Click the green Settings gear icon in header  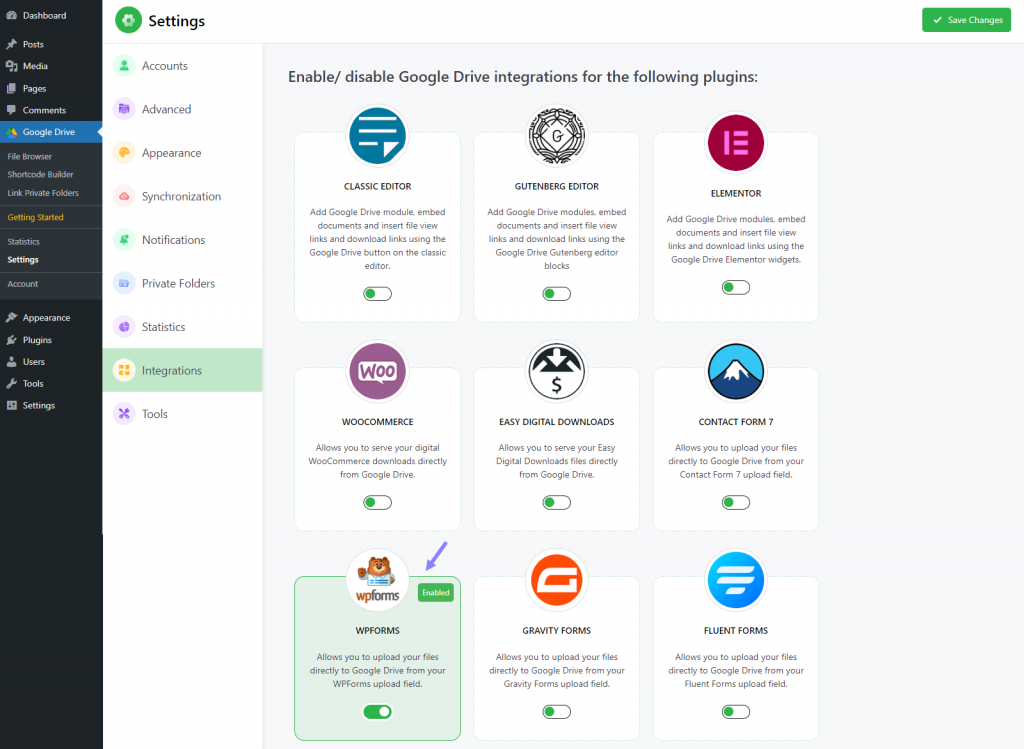128,20
